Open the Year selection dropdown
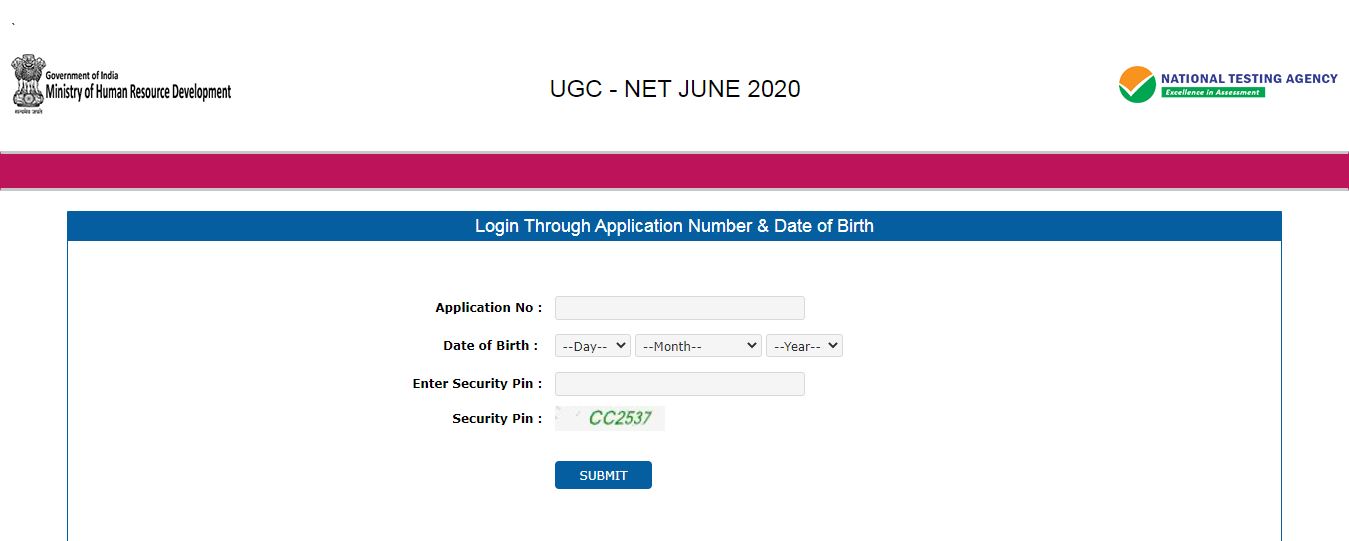 tap(804, 346)
